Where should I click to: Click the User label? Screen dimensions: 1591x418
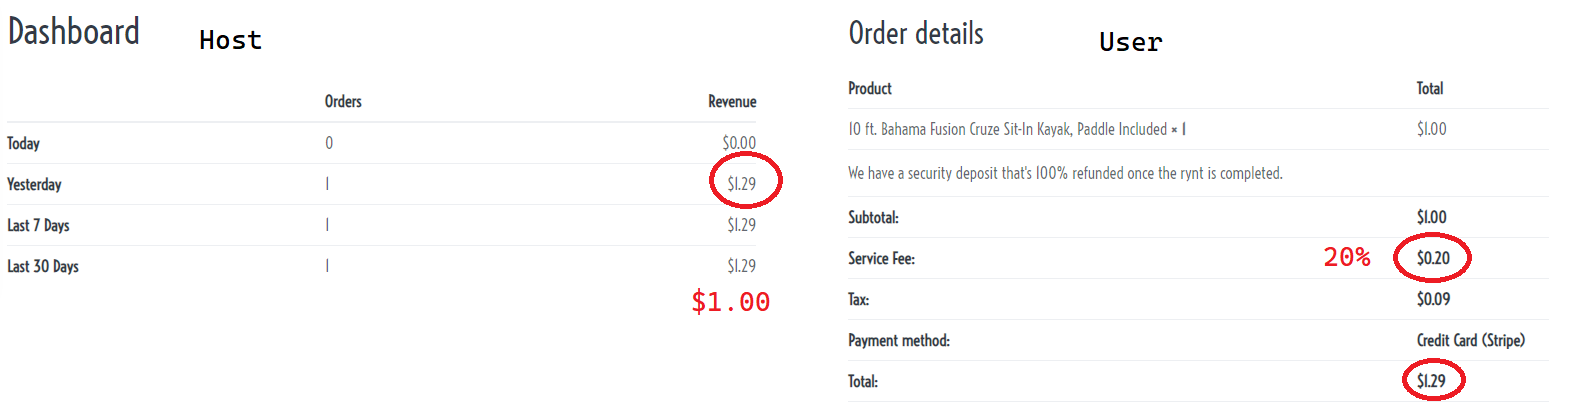pos(1131,42)
